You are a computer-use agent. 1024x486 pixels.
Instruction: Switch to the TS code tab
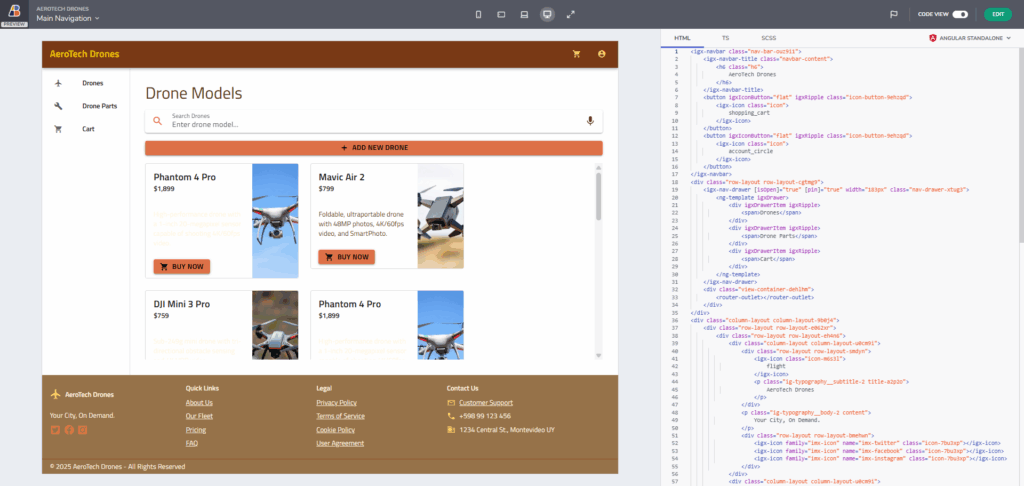click(x=726, y=39)
